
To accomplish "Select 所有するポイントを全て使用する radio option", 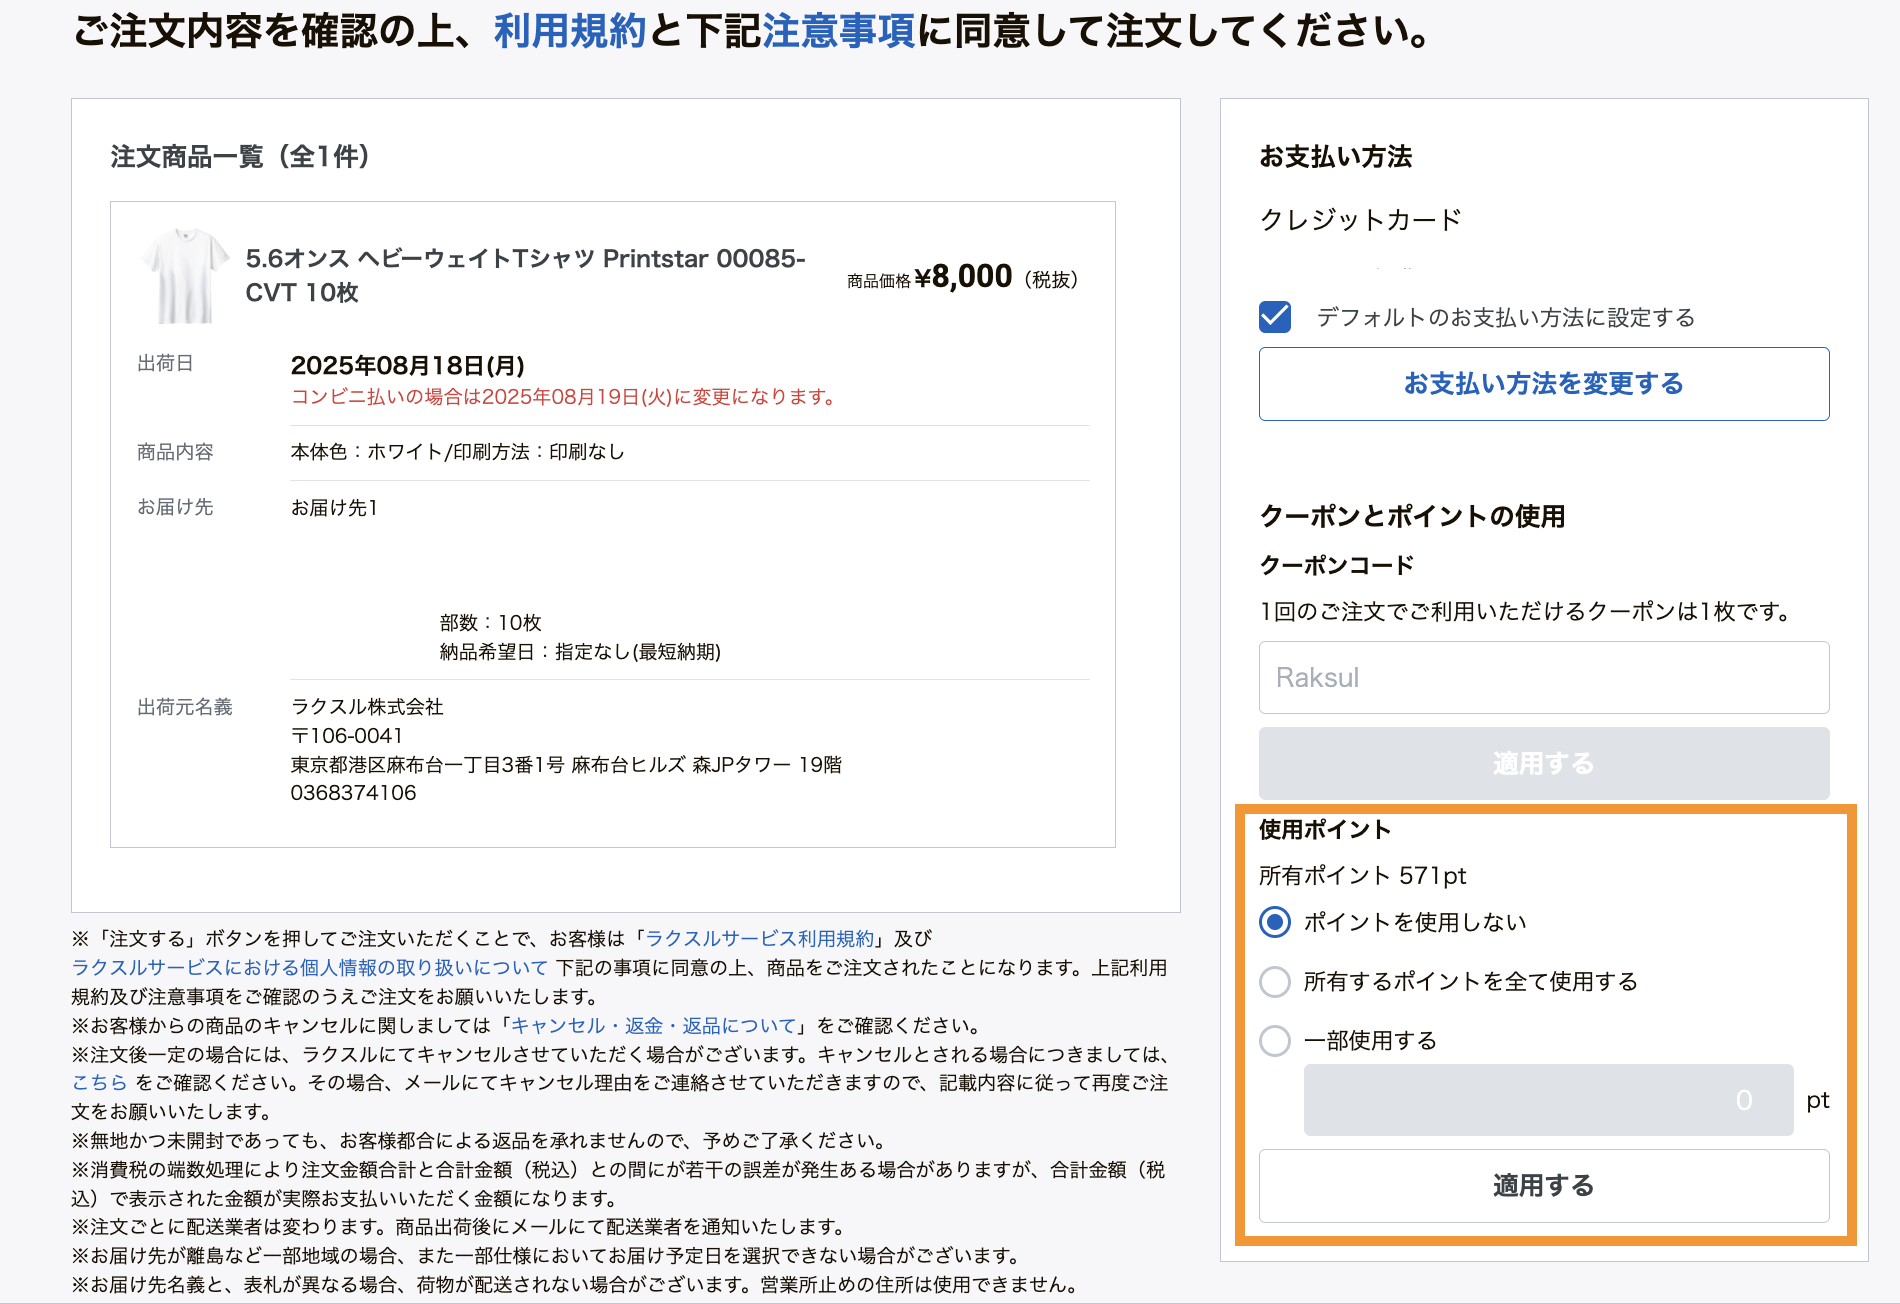I will pos(1275,981).
